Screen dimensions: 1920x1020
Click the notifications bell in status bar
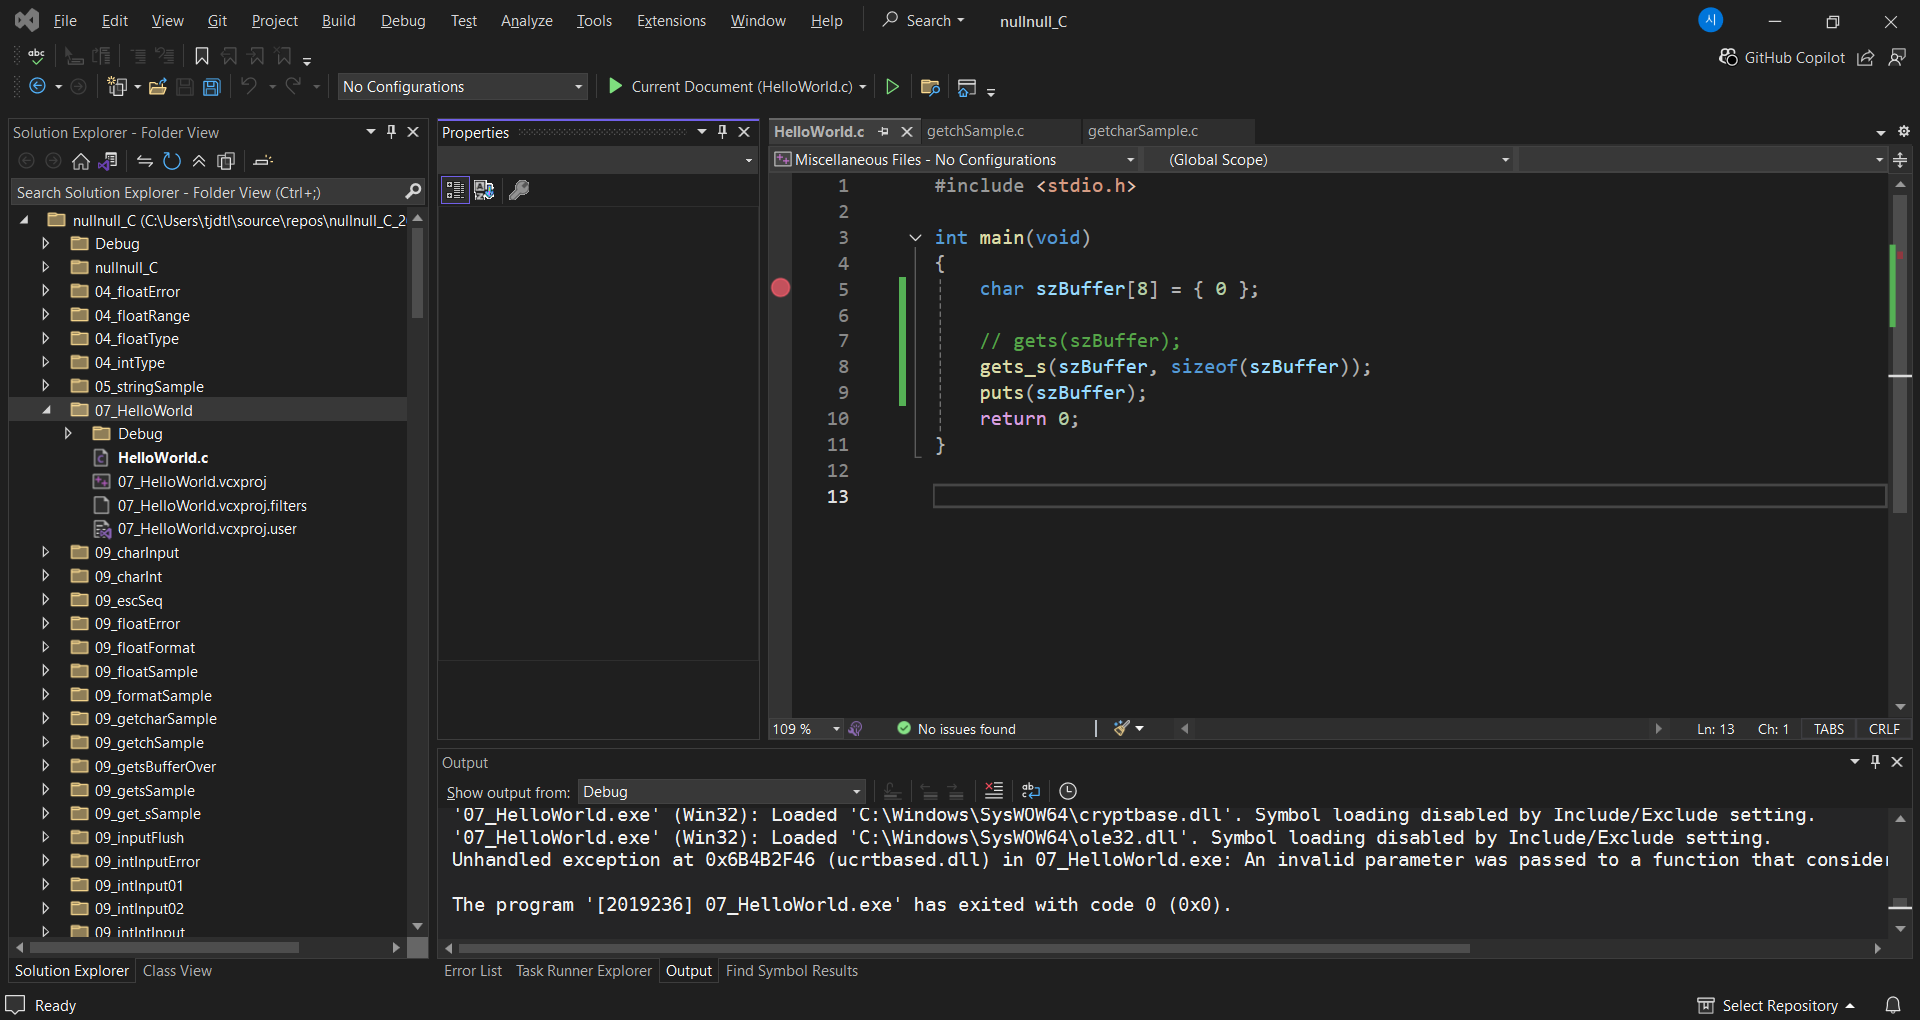pyautogui.click(x=1893, y=1005)
